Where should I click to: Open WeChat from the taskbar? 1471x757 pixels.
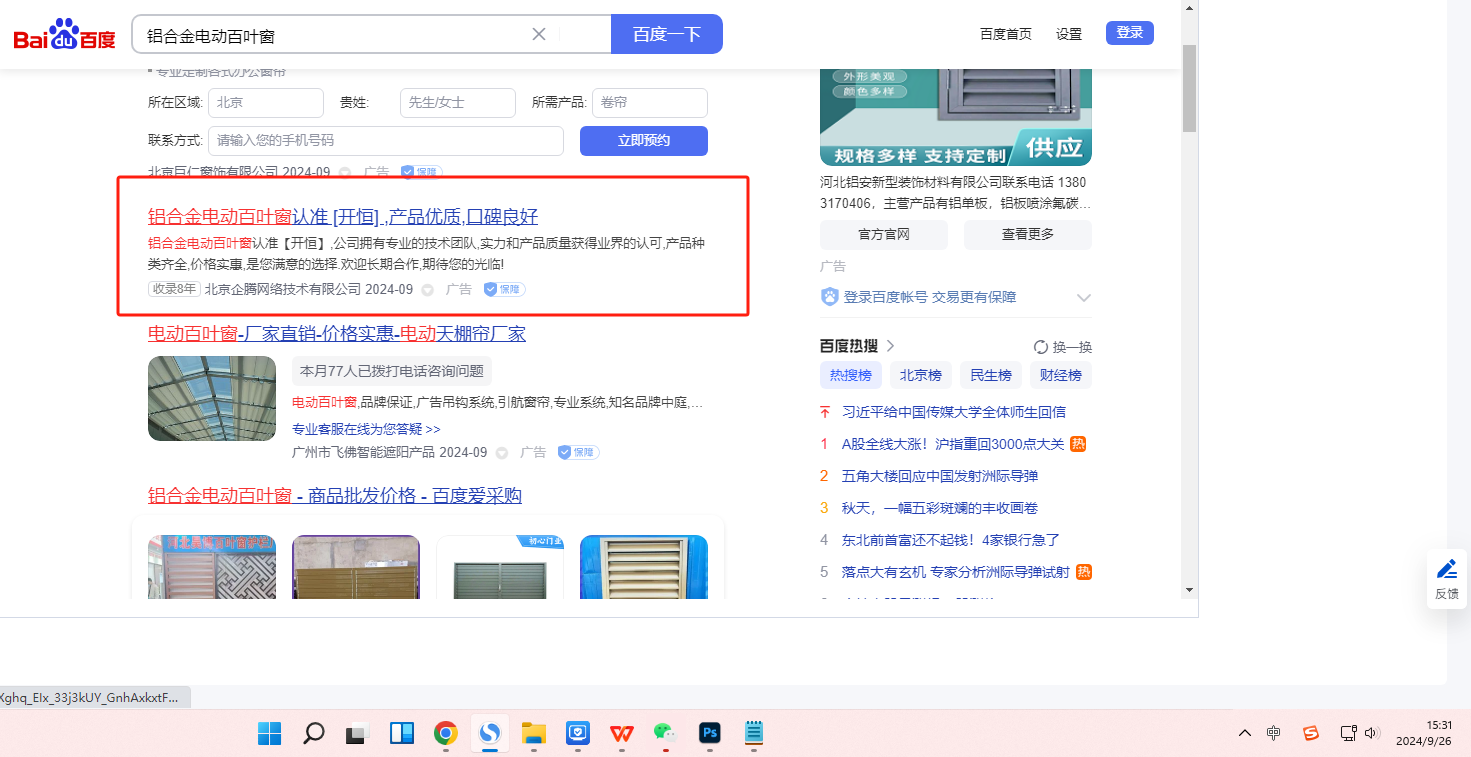pos(665,734)
